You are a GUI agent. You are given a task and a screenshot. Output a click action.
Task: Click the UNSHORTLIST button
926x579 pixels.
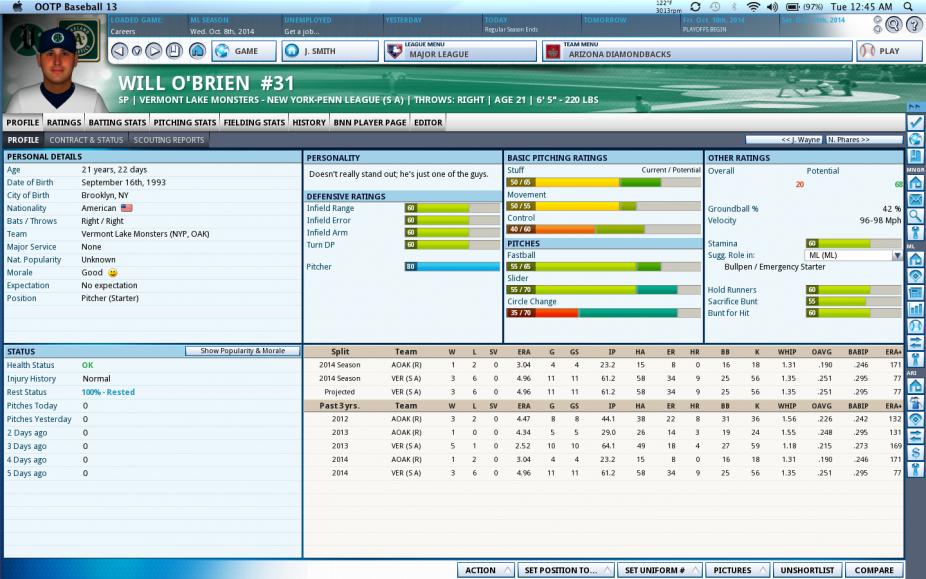[807, 570]
